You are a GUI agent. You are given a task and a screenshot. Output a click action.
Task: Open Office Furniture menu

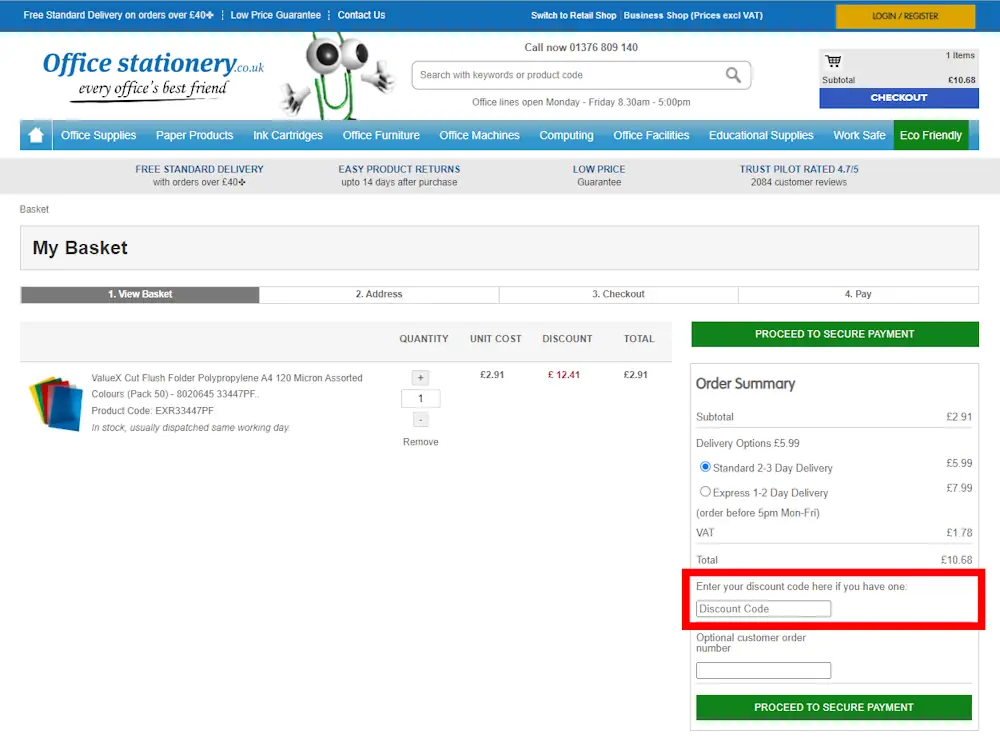coord(381,135)
